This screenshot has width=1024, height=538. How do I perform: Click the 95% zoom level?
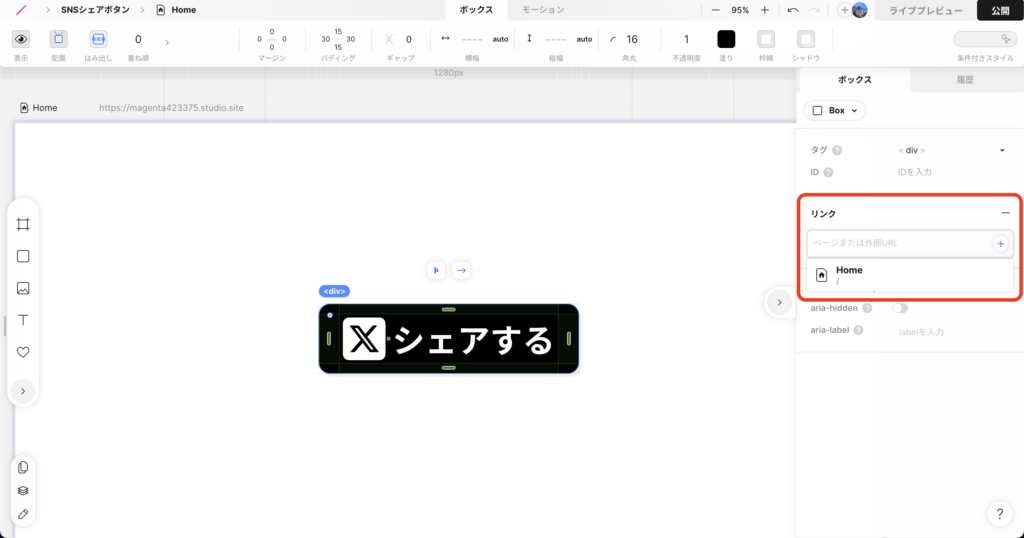pyautogui.click(x=740, y=10)
